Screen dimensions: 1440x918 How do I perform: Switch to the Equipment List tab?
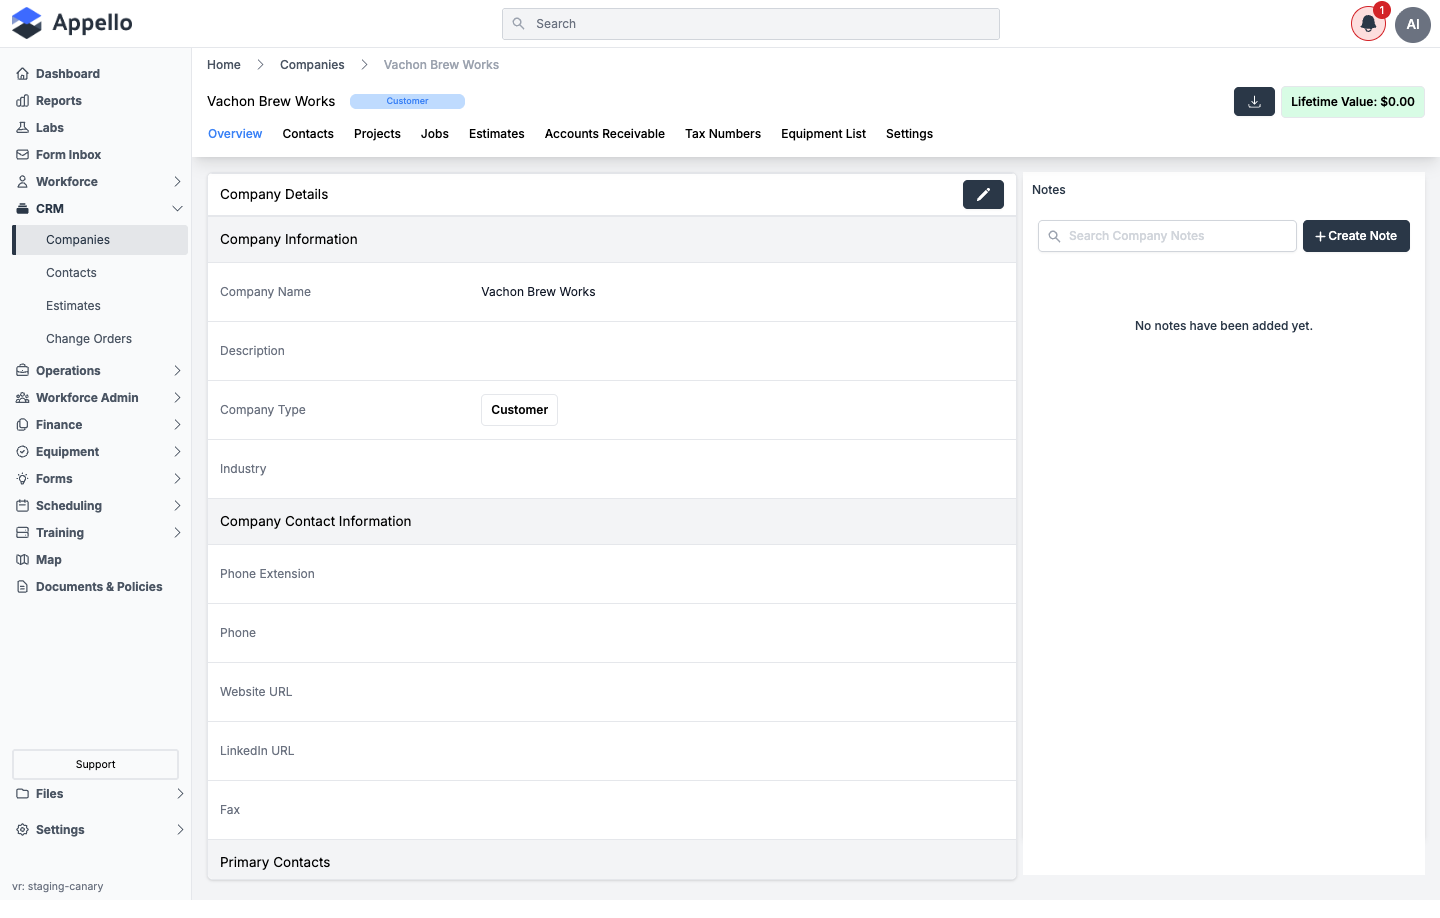(824, 134)
